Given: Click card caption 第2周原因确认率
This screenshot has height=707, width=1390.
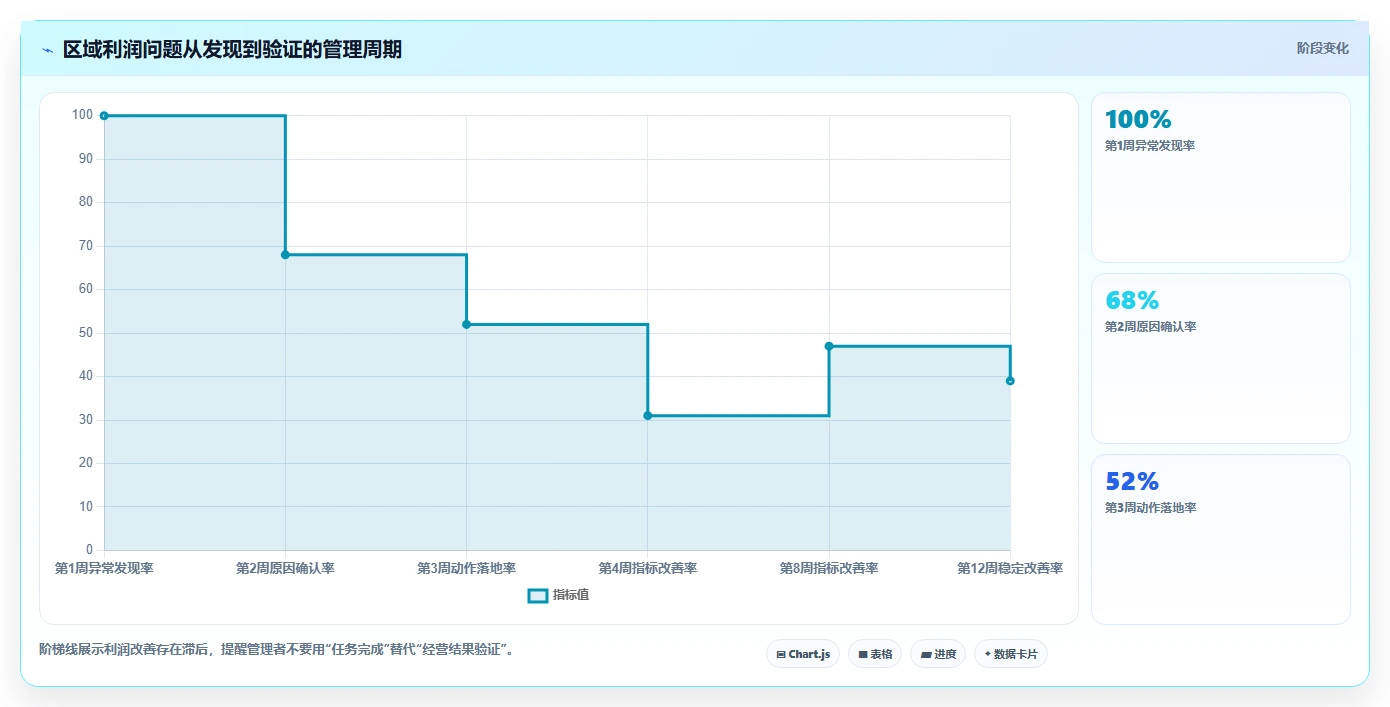Looking at the screenshot, I should (x=1150, y=327).
